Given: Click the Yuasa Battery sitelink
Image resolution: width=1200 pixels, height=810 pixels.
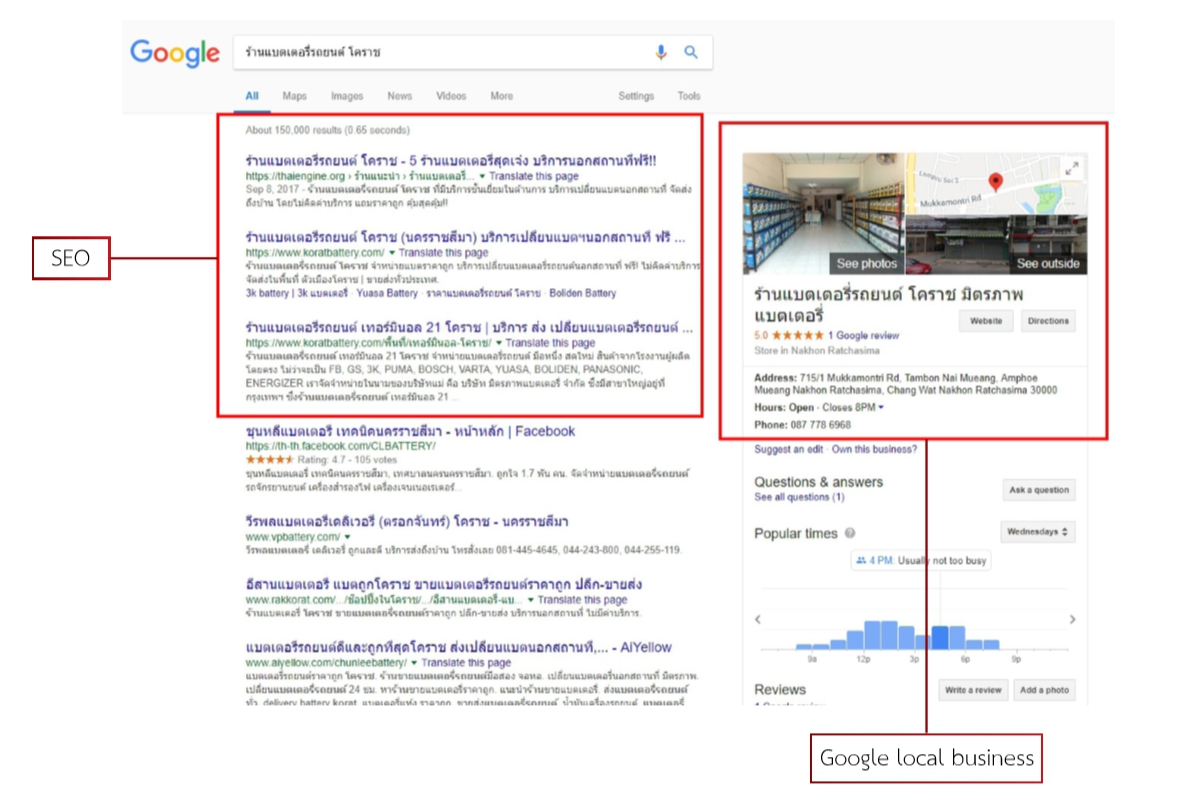Looking at the screenshot, I should point(387,293).
